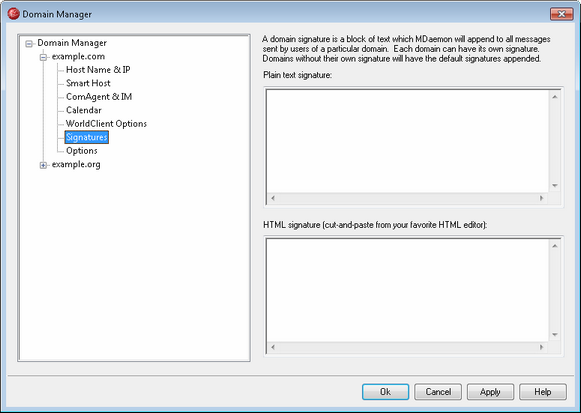Select the Smart Host tree item

(x=88, y=83)
